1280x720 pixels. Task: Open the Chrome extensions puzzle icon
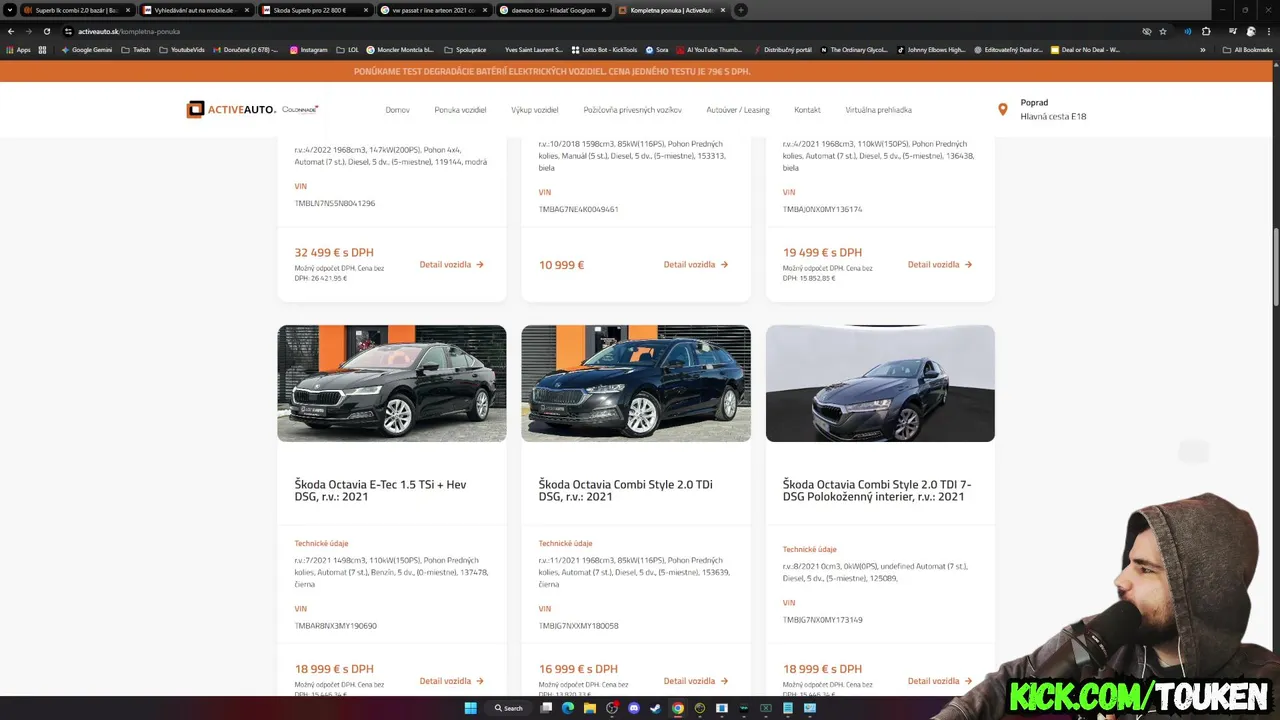(1206, 31)
